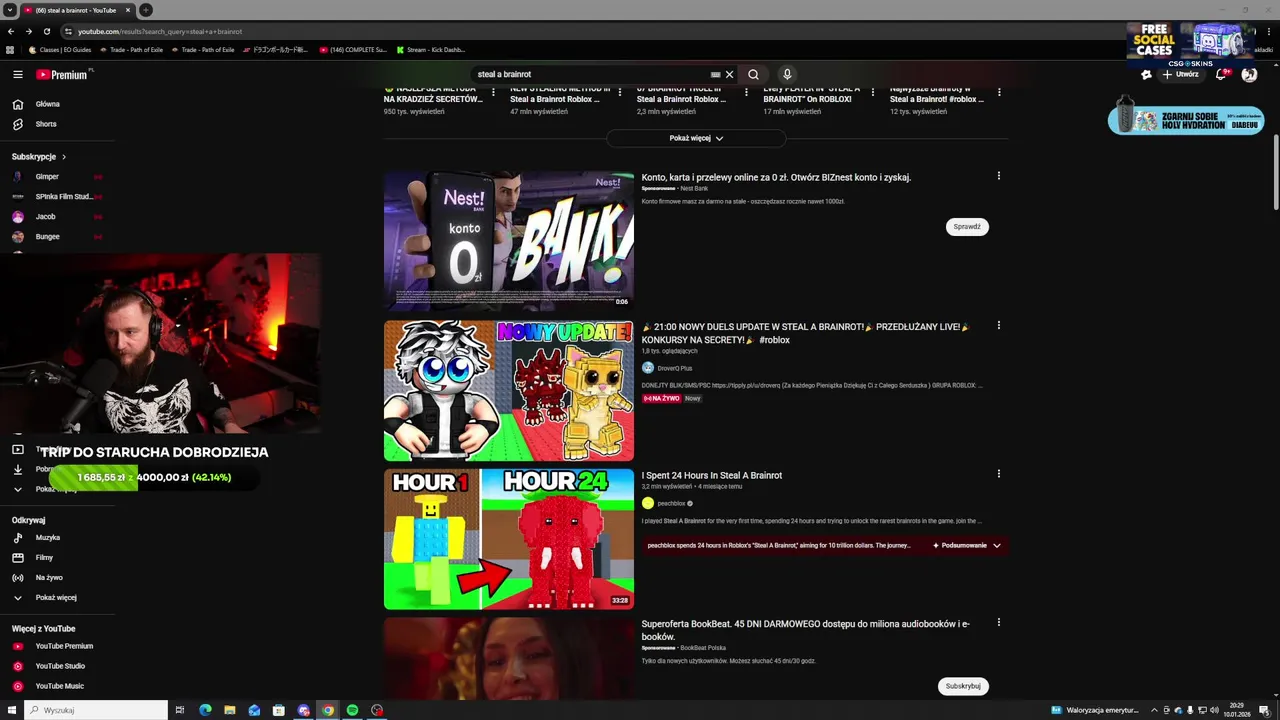Click the Utwórz create button
Image resolution: width=1280 pixels, height=720 pixels.
click(x=1180, y=74)
